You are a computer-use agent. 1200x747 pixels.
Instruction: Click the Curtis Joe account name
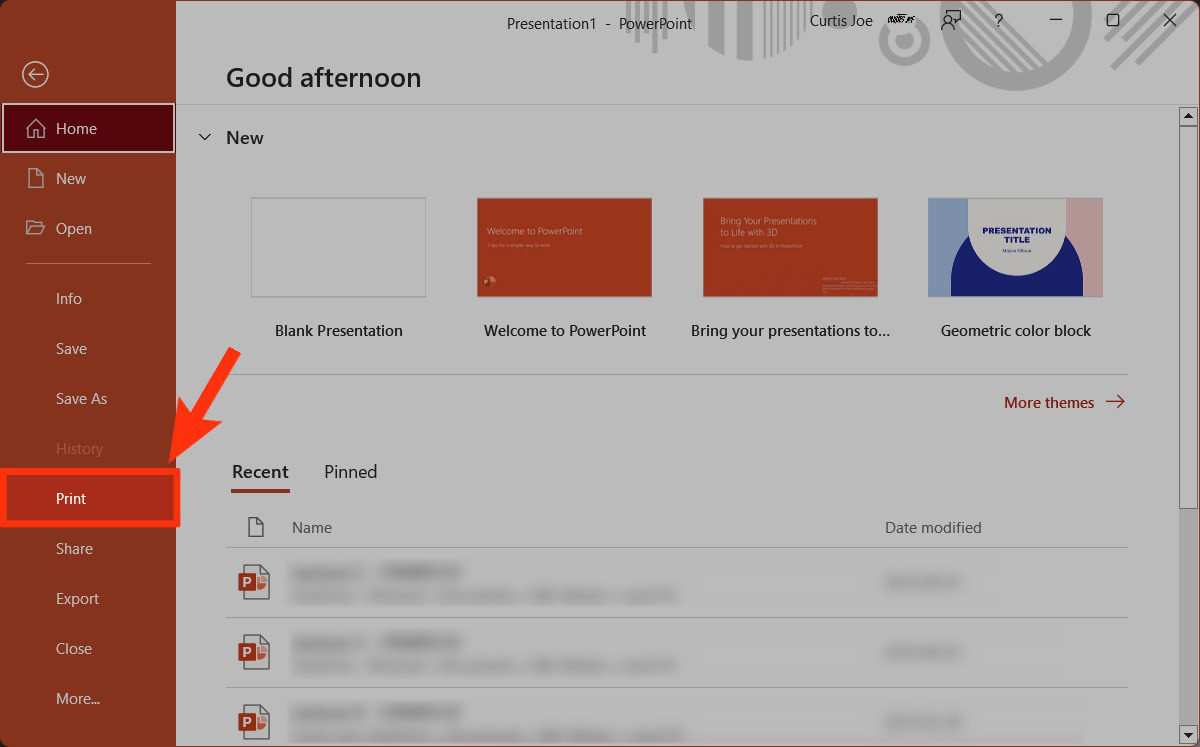pyautogui.click(x=841, y=21)
